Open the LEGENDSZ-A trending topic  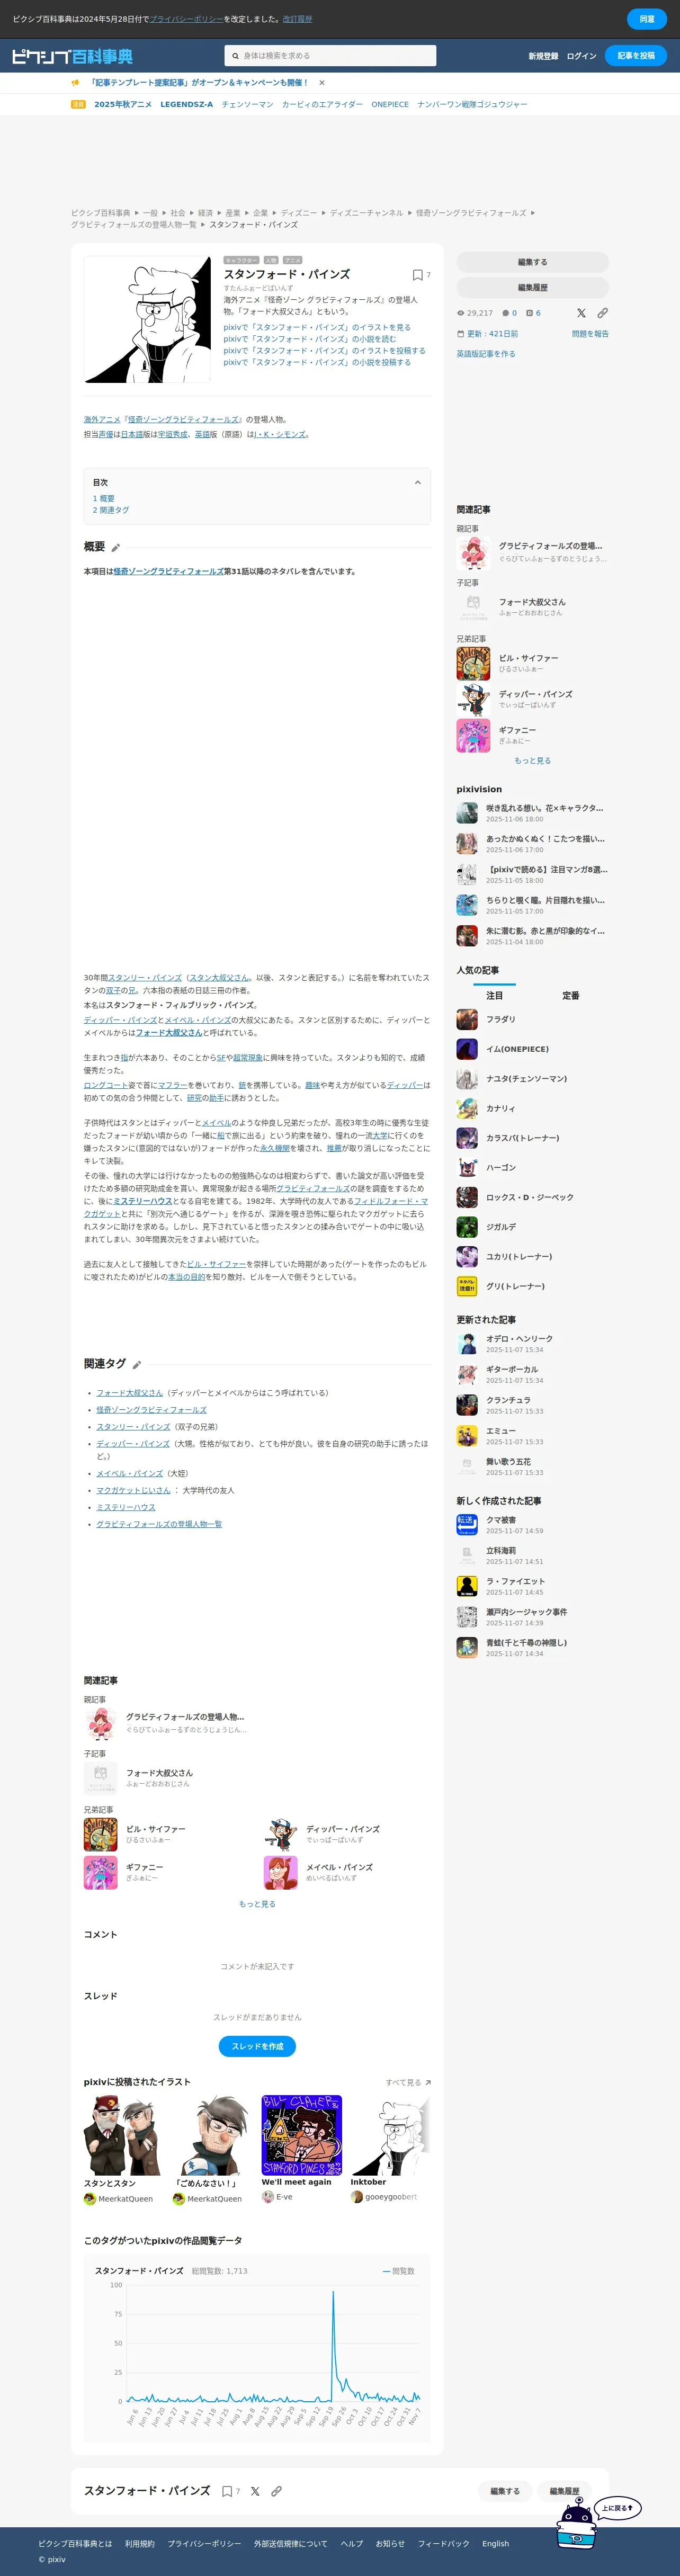pyautogui.click(x=187, y=104)
